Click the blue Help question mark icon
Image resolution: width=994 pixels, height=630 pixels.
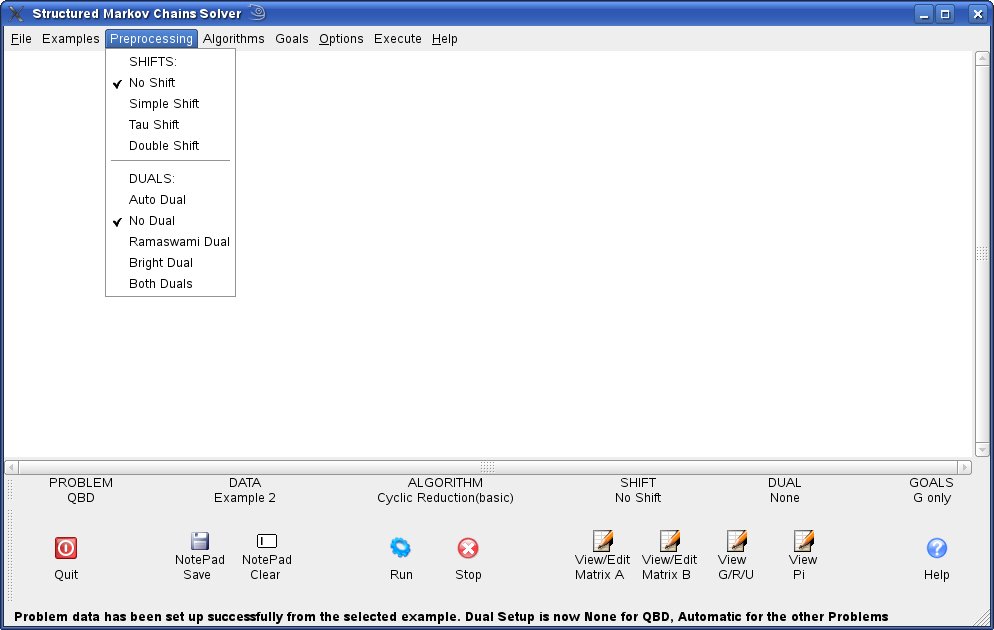936,547
